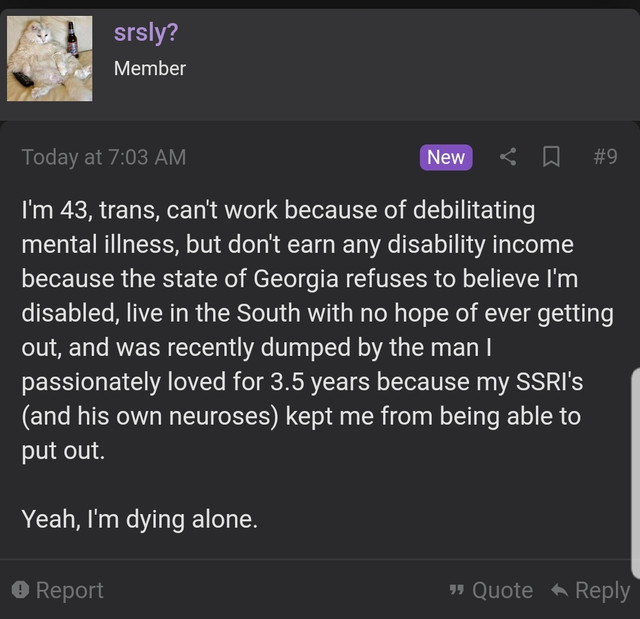Click the Quote quotation-mark icon

click(459, 591)
